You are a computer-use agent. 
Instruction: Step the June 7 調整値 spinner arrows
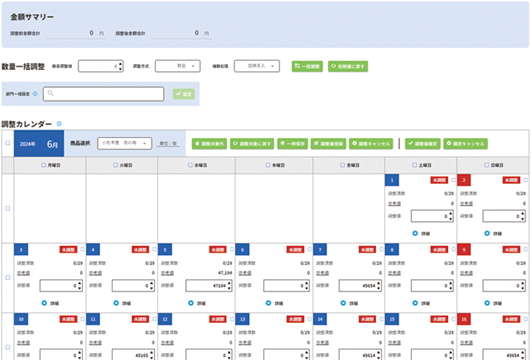[379, 286]
